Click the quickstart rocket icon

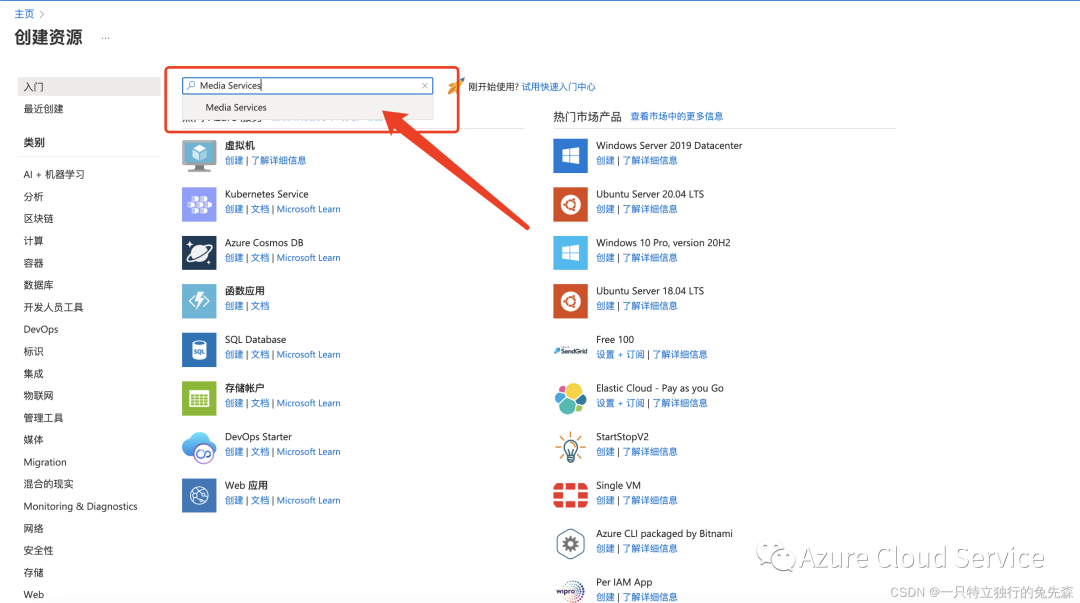(x=455, y=86)
